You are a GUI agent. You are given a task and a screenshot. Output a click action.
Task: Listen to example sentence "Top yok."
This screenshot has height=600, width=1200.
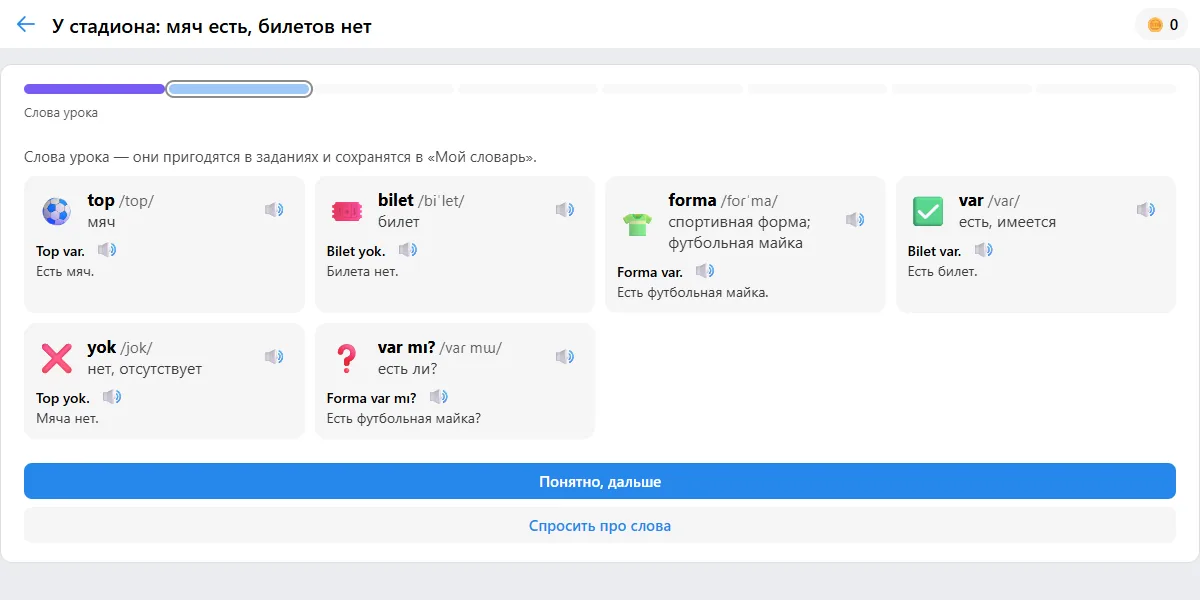pos(112,397)
